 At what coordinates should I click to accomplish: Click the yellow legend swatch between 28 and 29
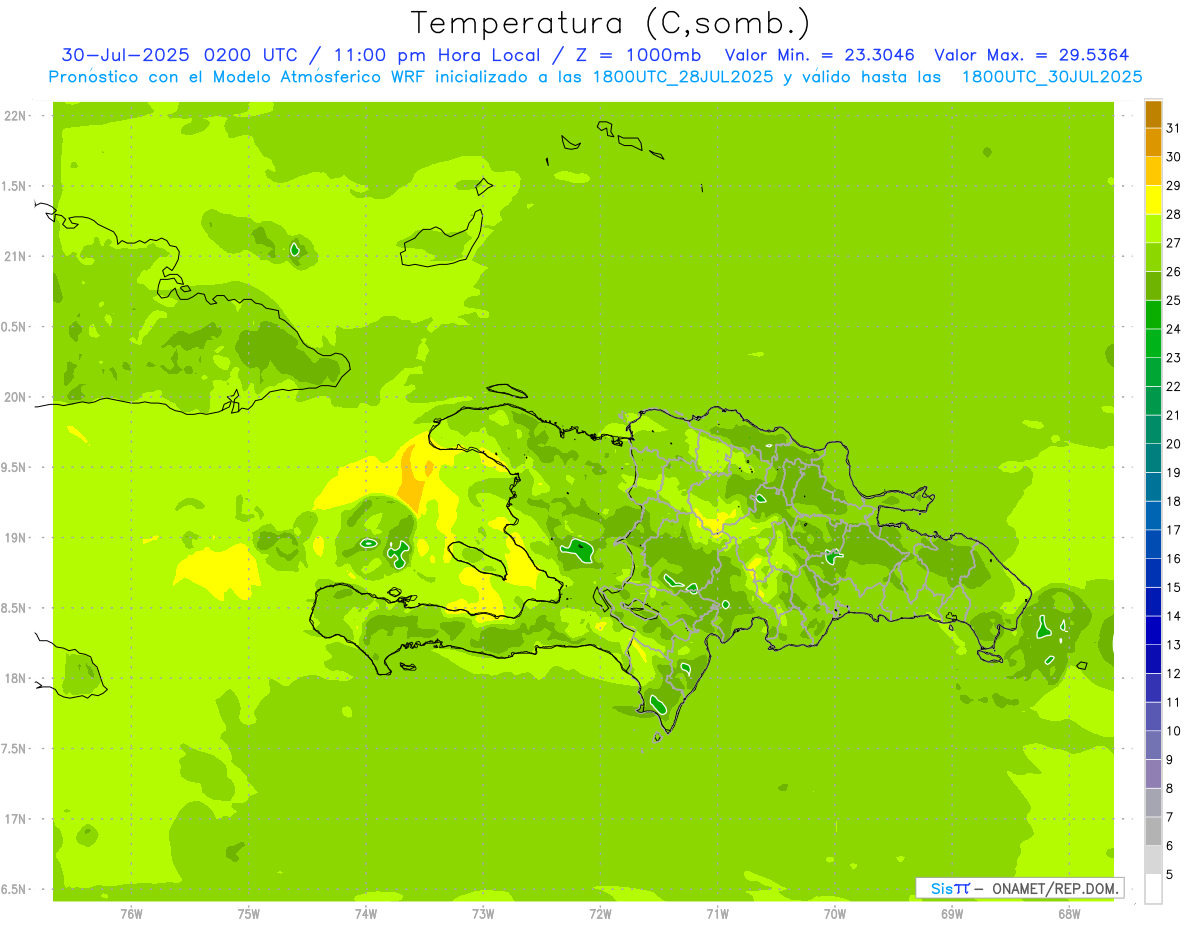click(1153, 200)
